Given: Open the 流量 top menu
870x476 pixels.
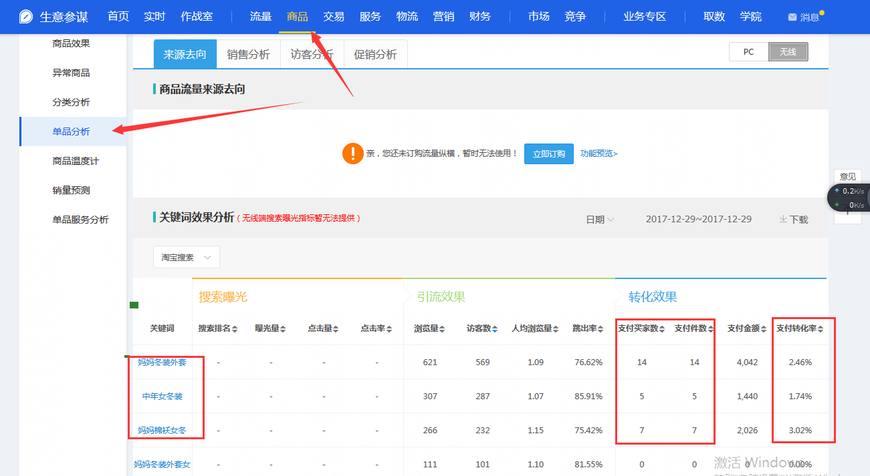Looking at the screenshot, I should click(x=260, y=17).
